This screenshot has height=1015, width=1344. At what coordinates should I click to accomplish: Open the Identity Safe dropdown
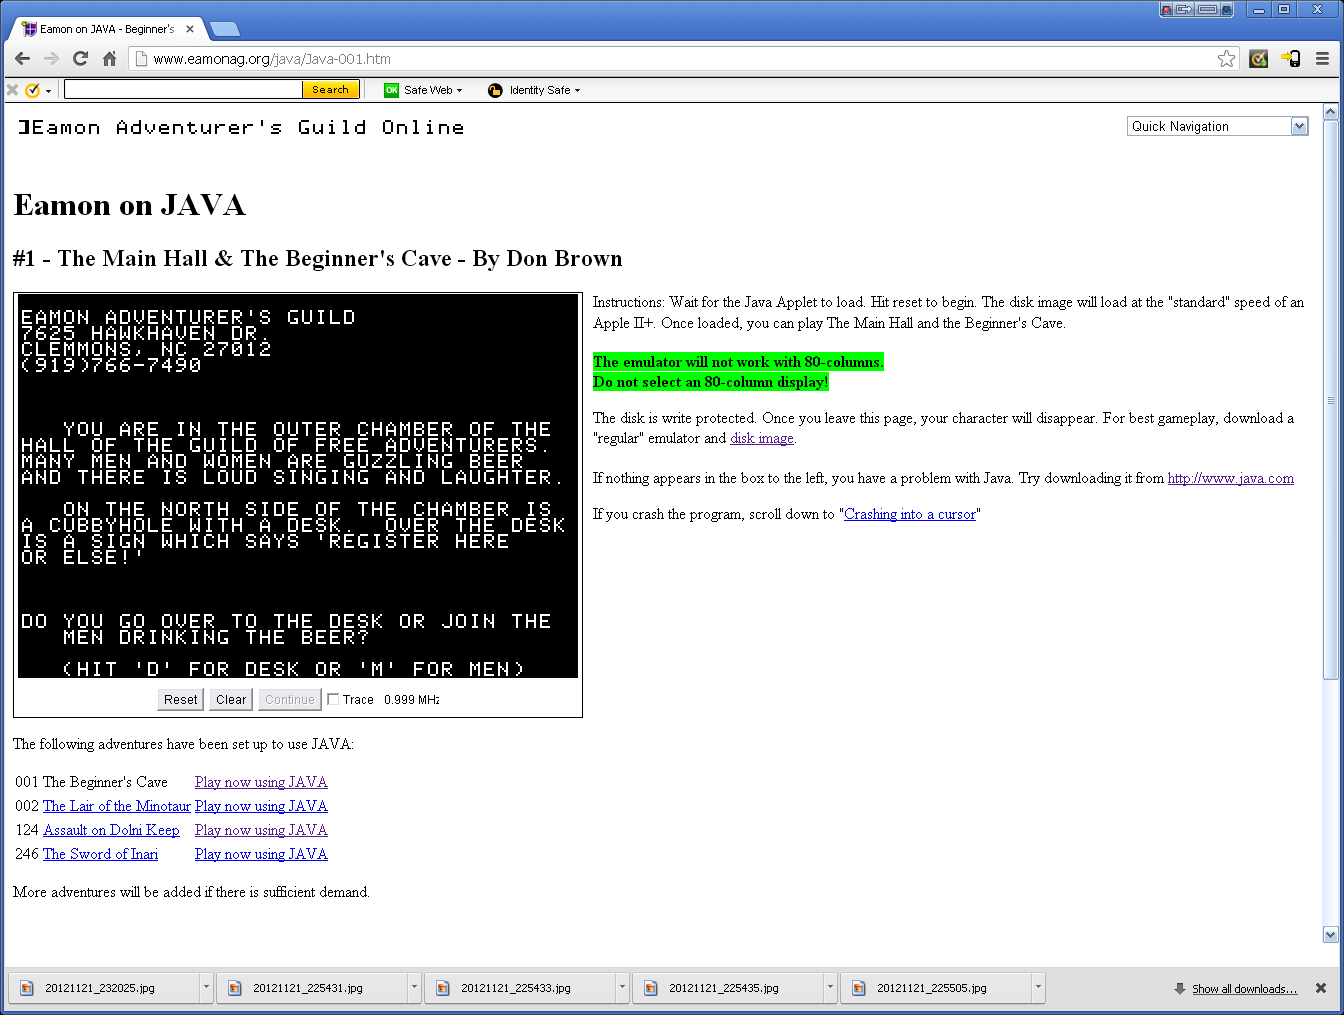click(x=544, y=90)
